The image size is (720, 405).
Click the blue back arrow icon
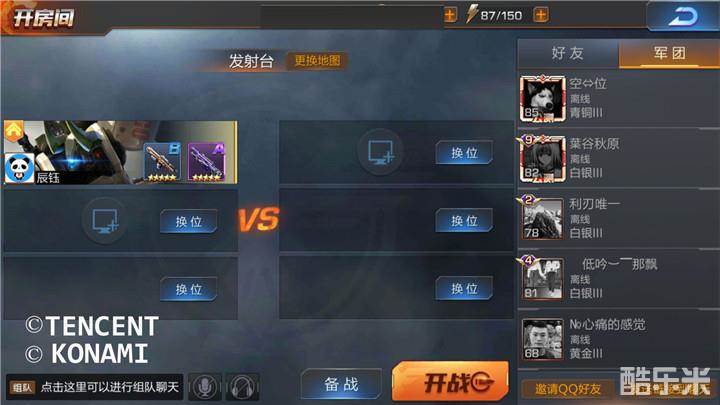coord(683,17)
